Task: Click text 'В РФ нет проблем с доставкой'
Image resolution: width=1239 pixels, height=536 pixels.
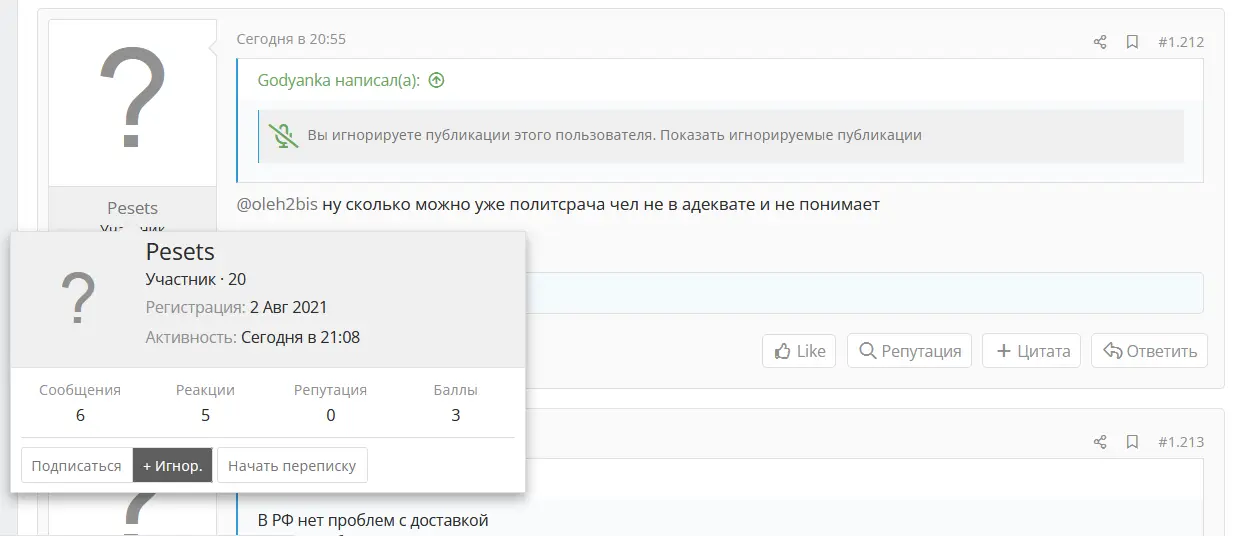Action: [x=372, y=521]
